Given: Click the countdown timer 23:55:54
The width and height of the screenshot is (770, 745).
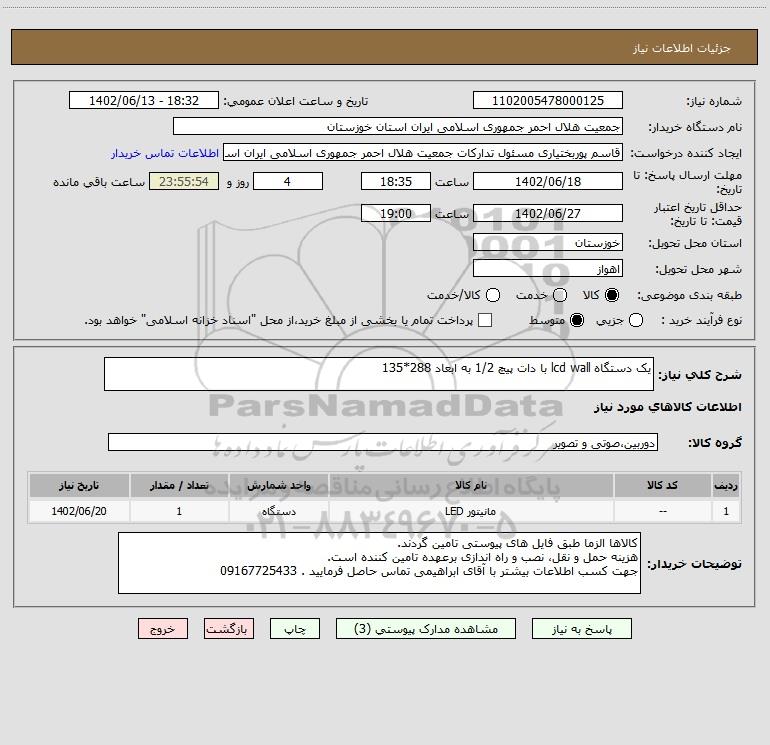Looking at the screenshot, I should coord(184,181).
